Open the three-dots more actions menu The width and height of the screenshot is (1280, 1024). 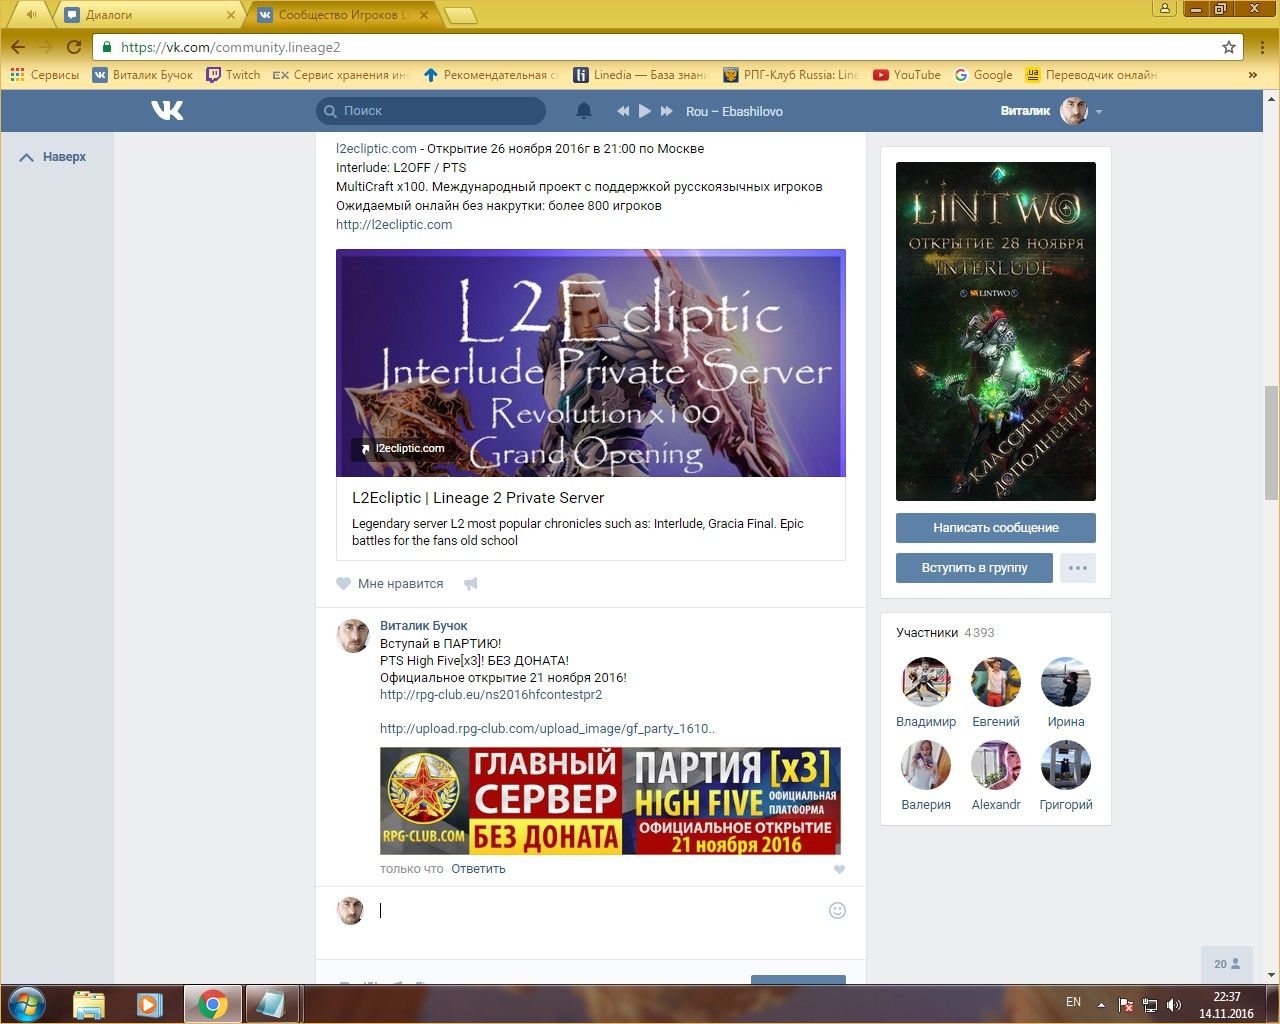[1078, 567]
